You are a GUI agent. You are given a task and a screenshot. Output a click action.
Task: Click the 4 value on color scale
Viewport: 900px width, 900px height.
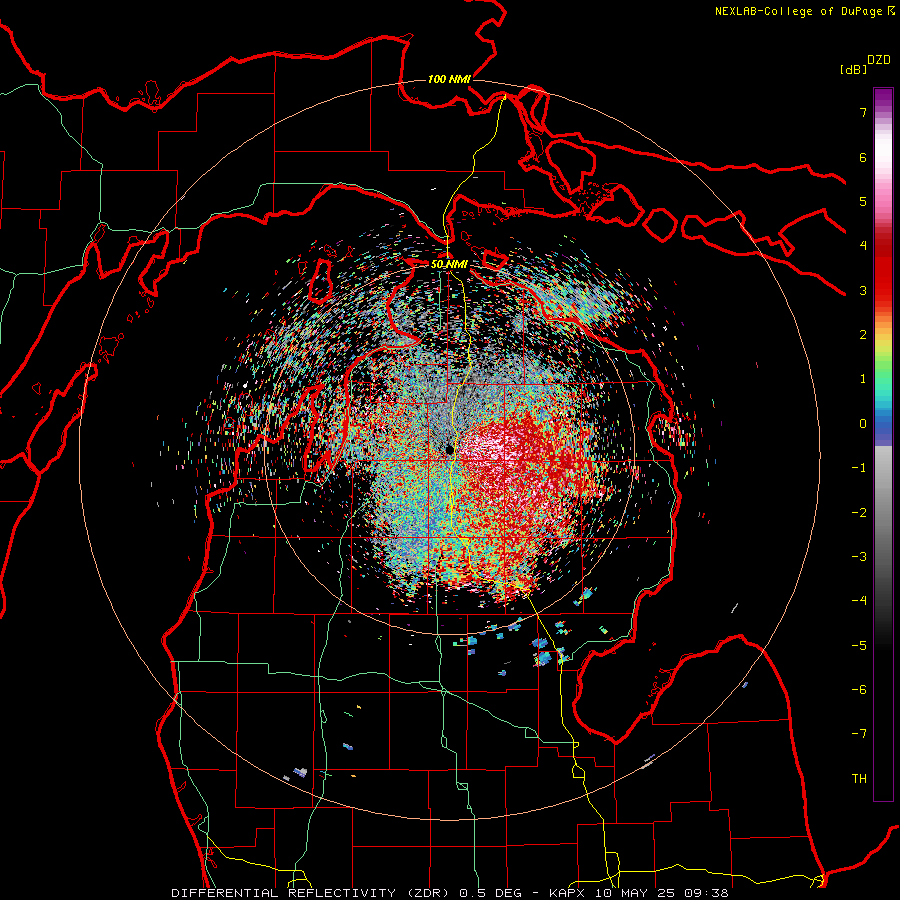click(x=863, y=246)
